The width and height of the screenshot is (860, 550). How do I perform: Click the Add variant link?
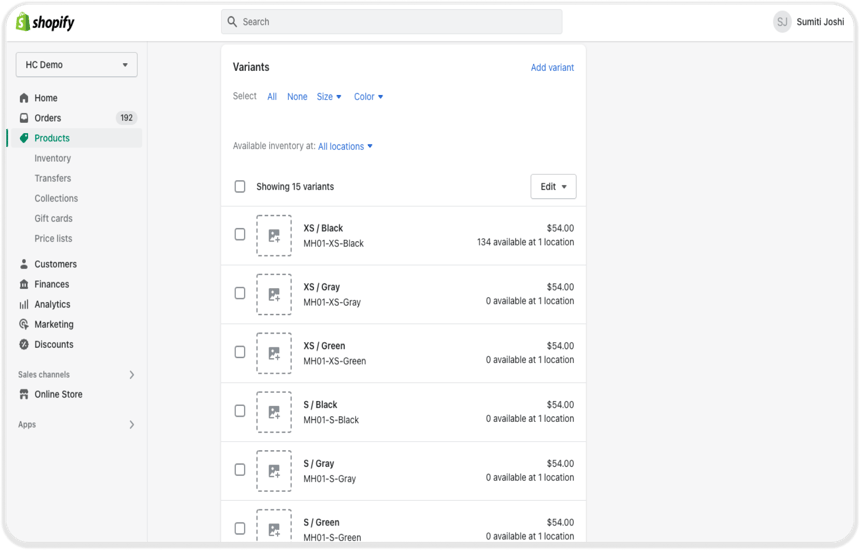click(x=552, y=67)
